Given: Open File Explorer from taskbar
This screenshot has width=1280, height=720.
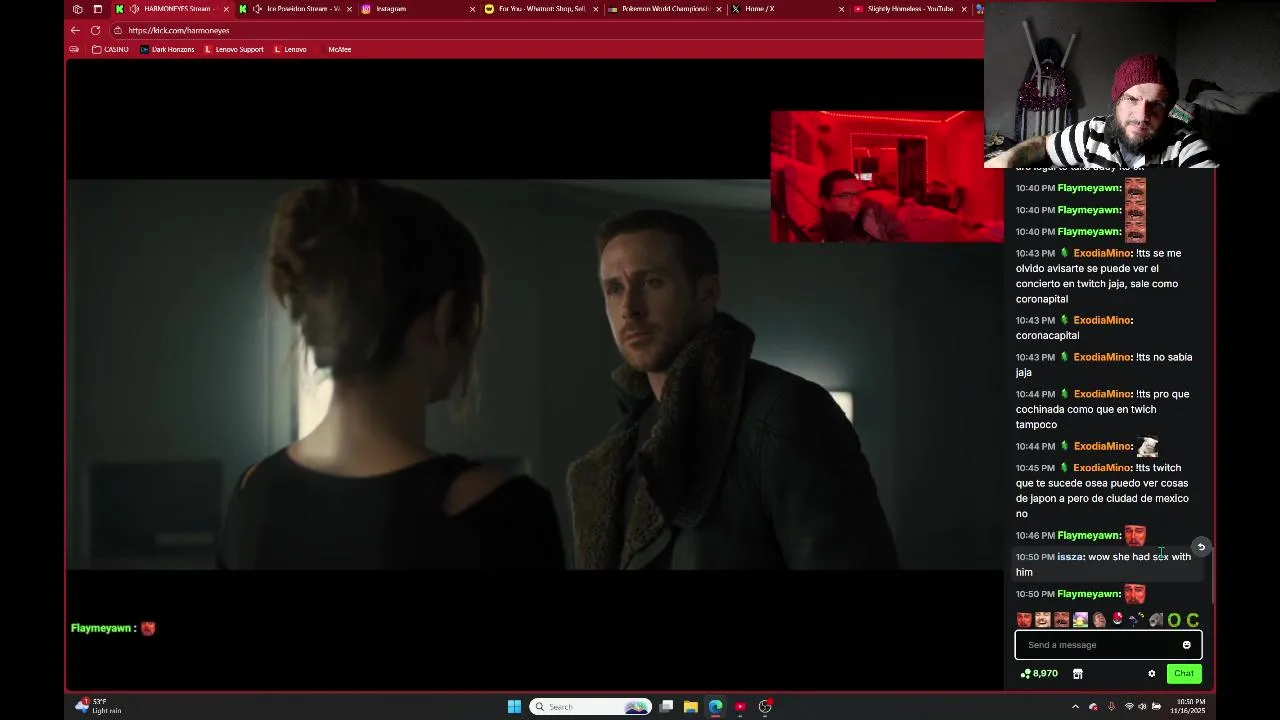Looking at the screenshot, I should pos(691,707).
